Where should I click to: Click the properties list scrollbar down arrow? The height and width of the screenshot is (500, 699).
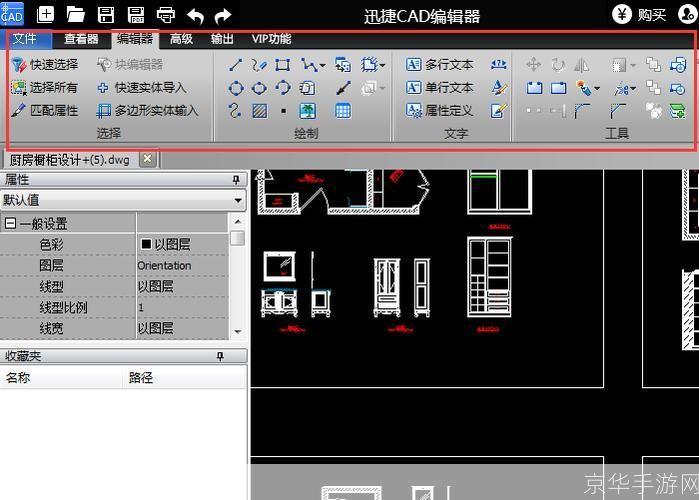pyautogui.click(x=238, y=332)
